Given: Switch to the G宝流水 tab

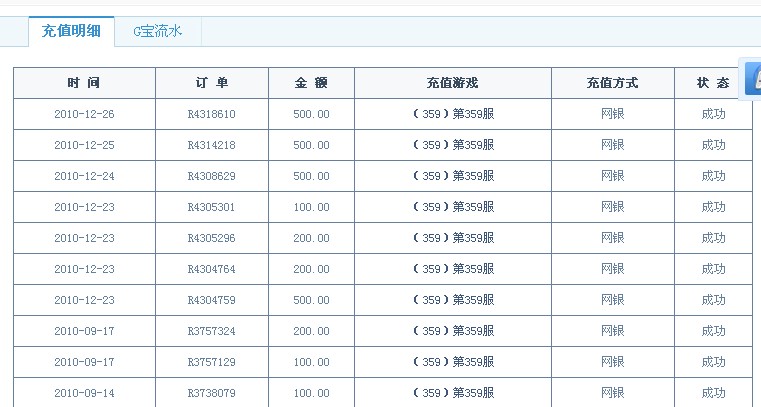Looking at the screenshot, I should pos(158,32).
